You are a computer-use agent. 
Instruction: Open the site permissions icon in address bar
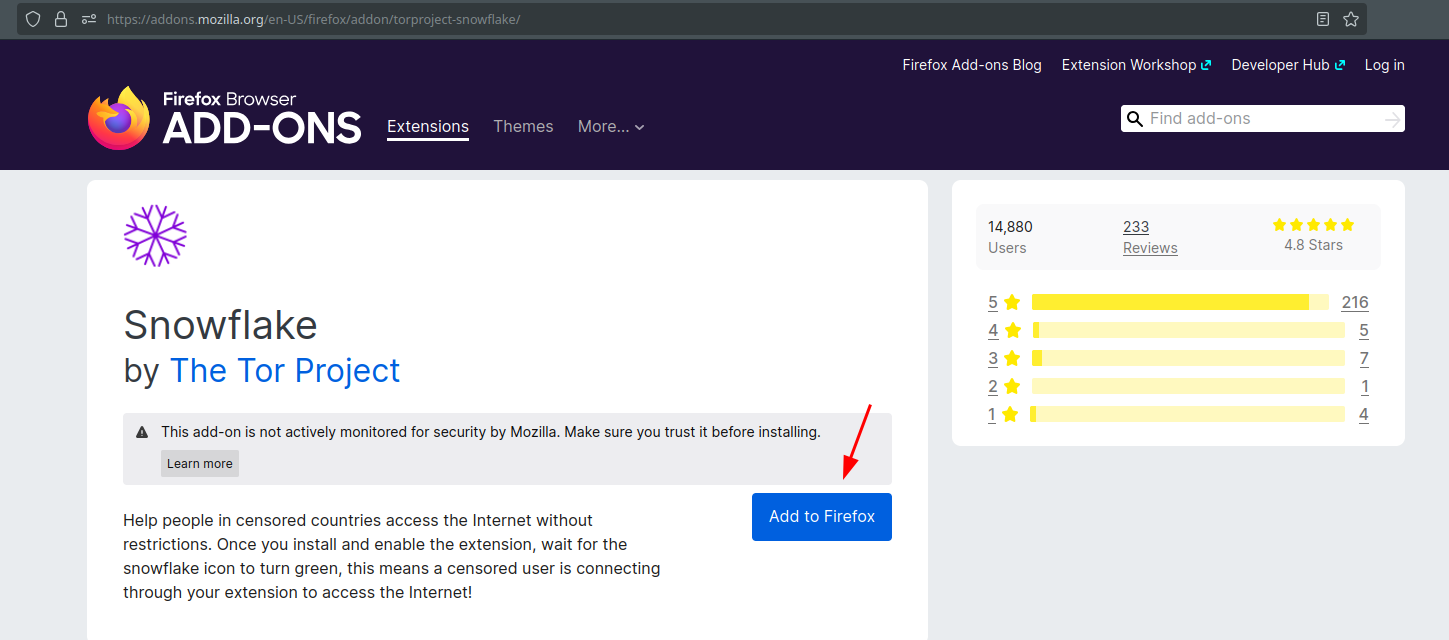pyautogui.click(x=88, y=19)
